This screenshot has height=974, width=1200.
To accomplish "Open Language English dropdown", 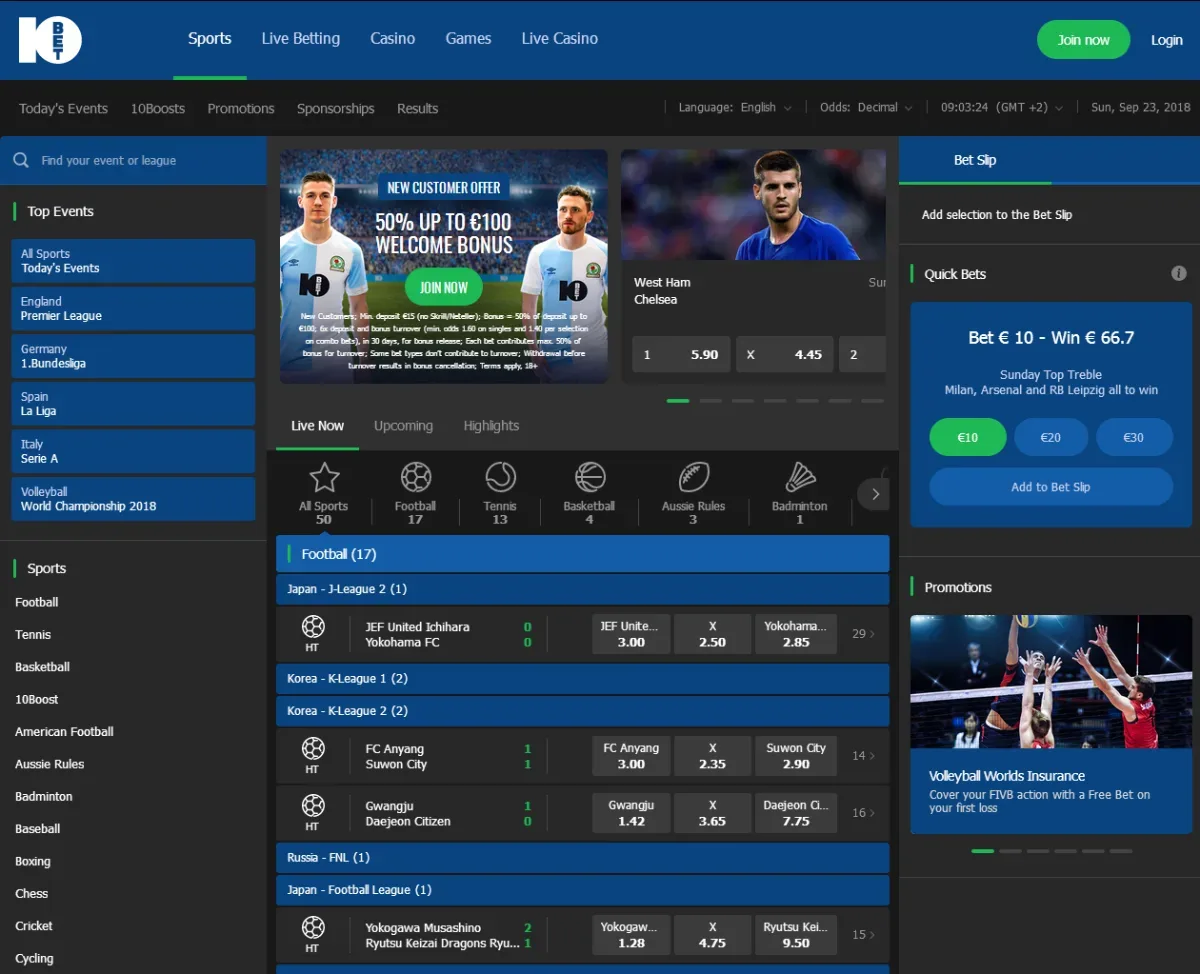I will 735,108.
